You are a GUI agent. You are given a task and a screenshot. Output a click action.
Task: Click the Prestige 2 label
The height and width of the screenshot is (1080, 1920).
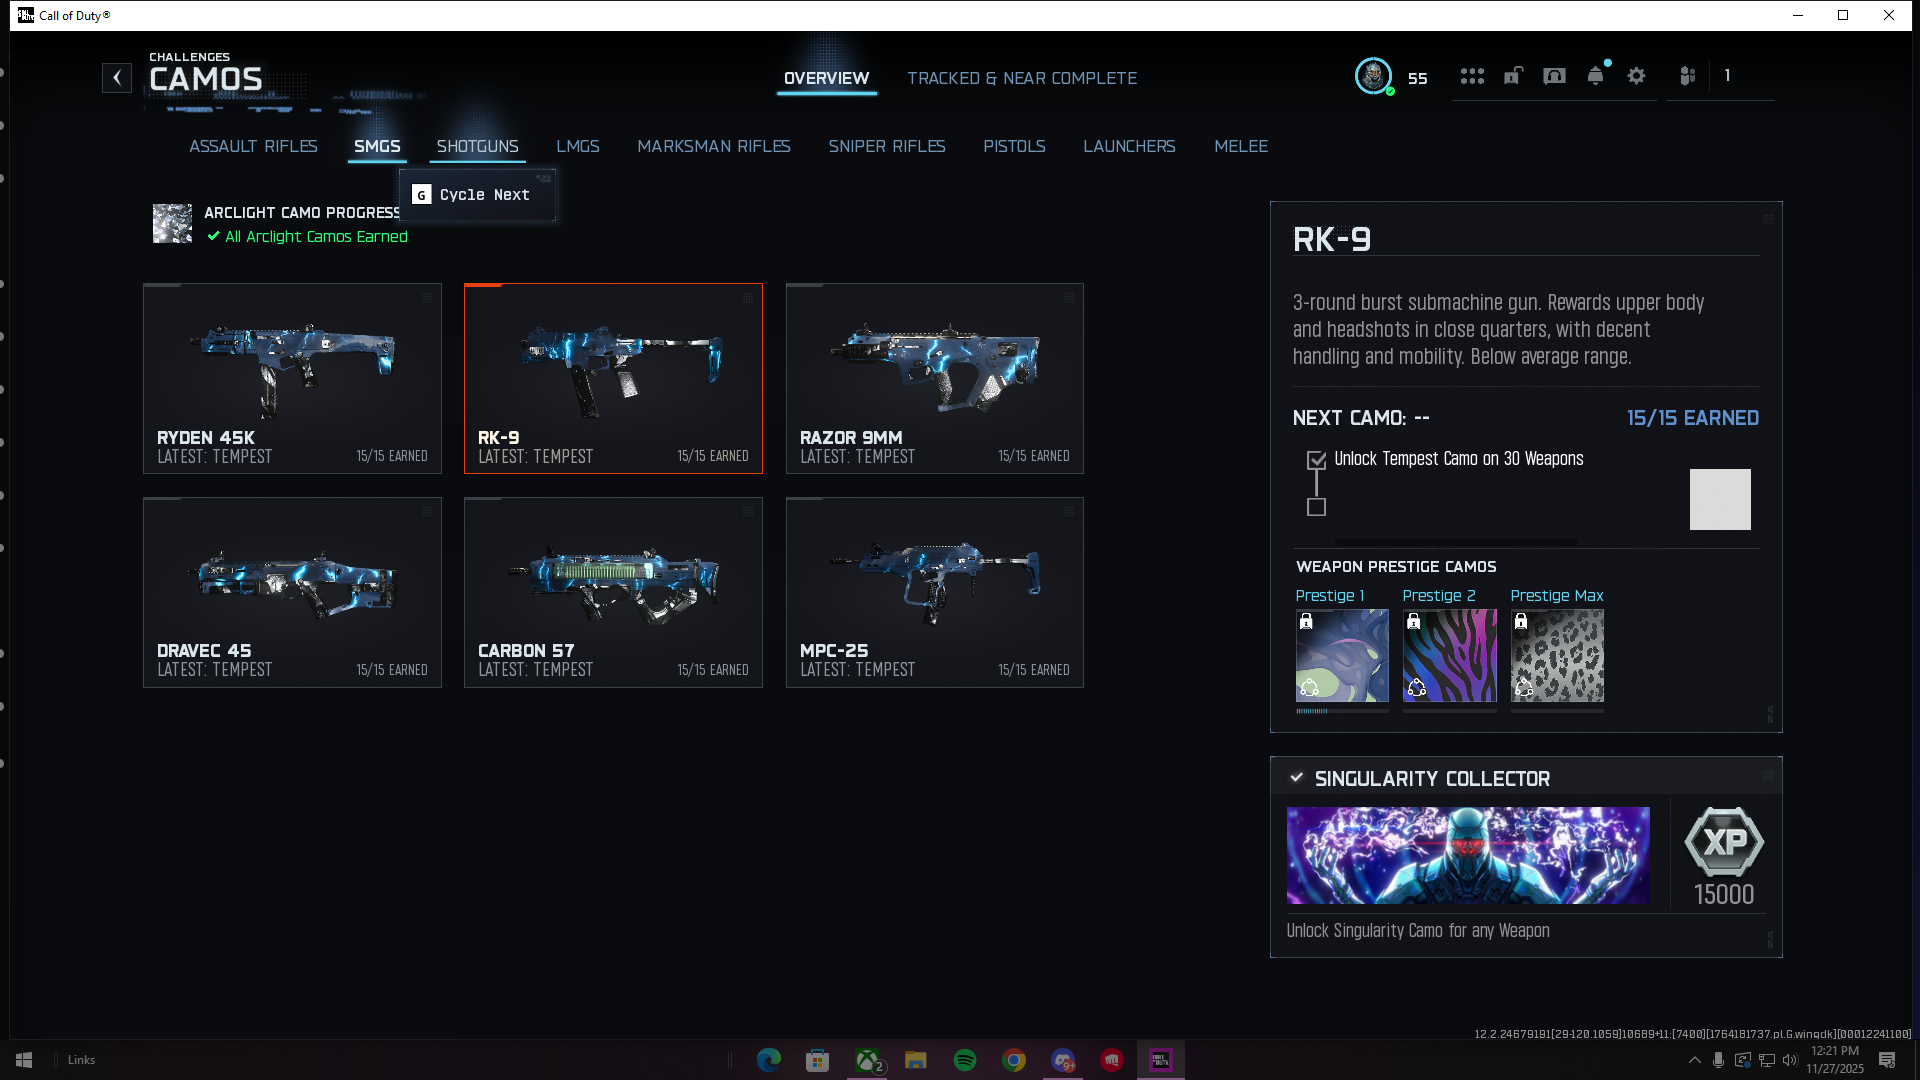(x=1439, y=596)
